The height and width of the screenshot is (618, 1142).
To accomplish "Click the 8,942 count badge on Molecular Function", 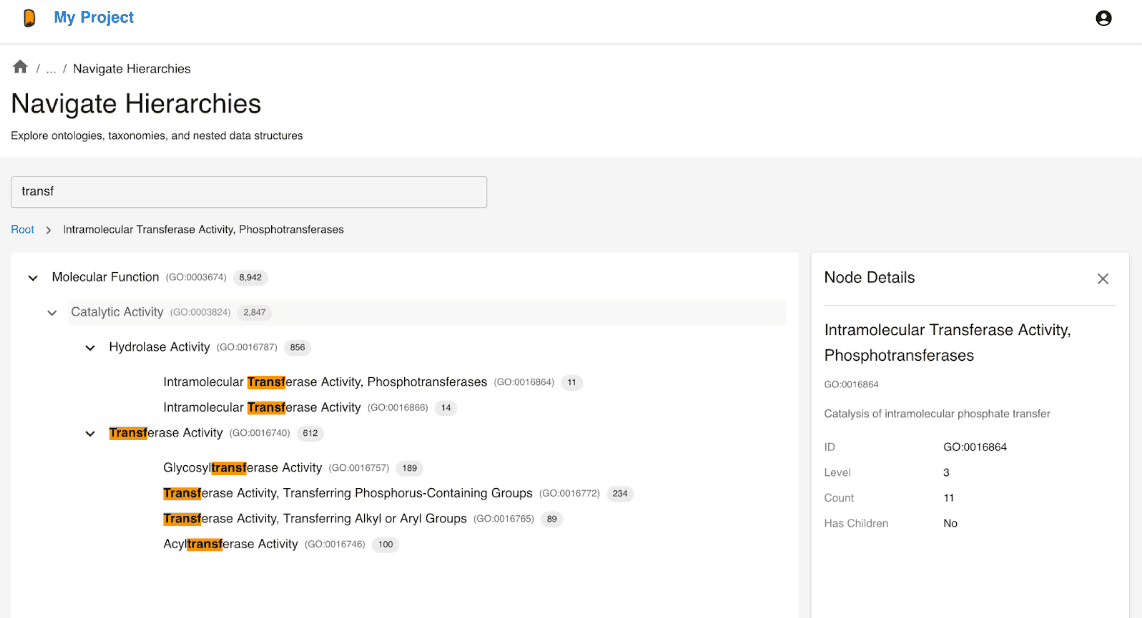I will click(x=249, y=278).
